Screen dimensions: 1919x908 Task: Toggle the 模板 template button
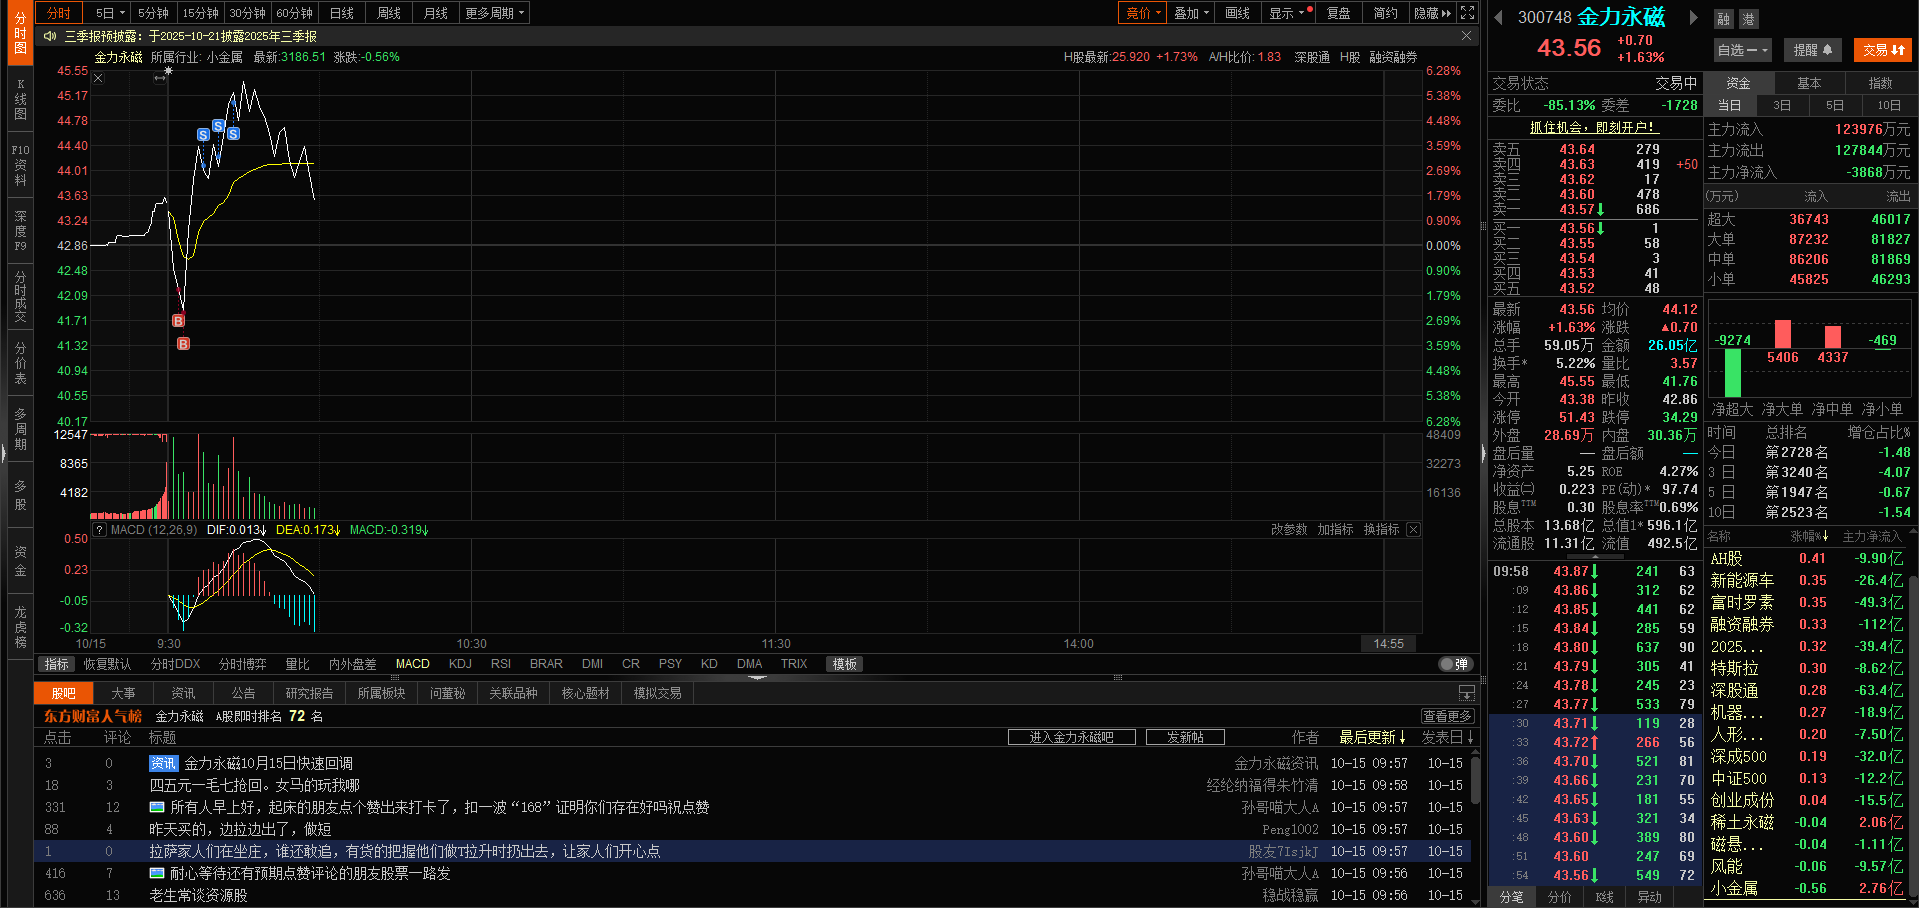[x=845, y=664]
